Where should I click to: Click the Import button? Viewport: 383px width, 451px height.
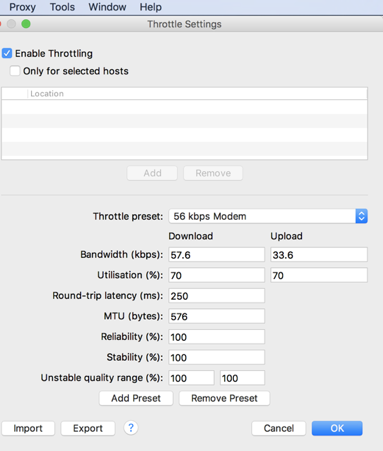pyautogui.click(x=28, y=428)
